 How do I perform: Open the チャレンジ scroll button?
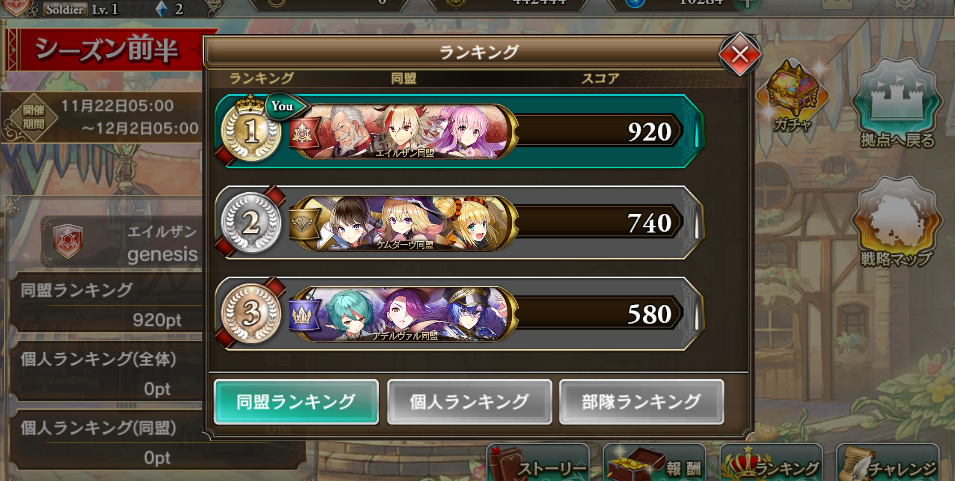(x=888, y=464)
